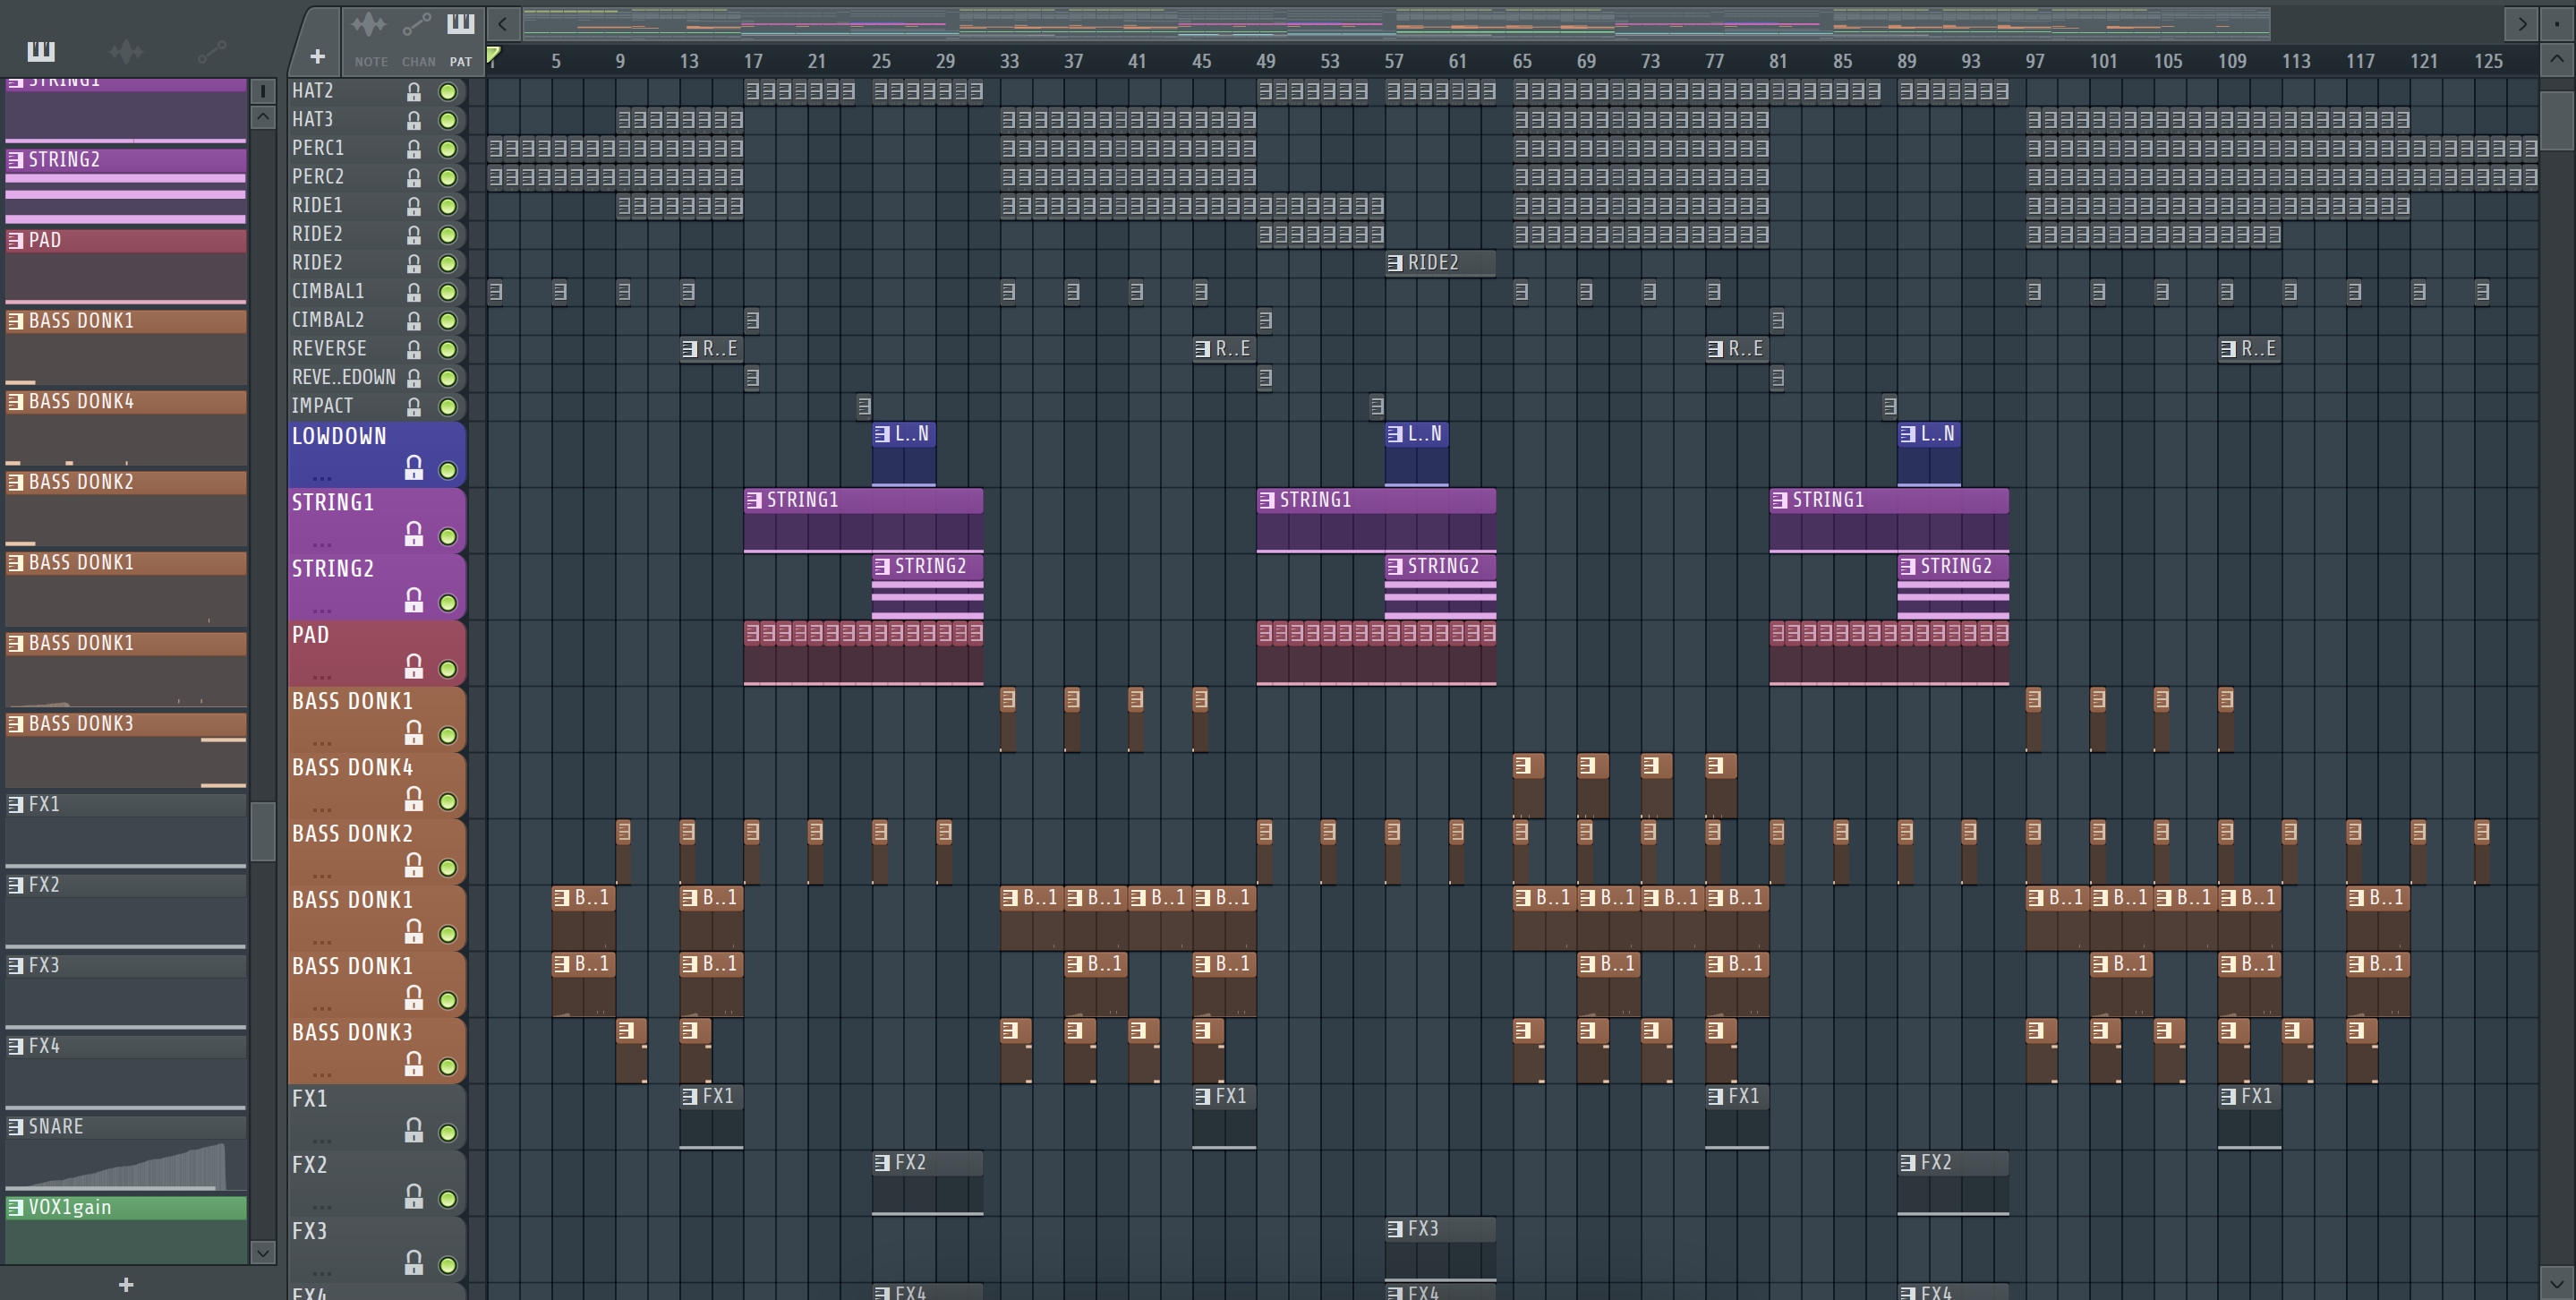Click the lock icon on CIMBAL1 track
The height and width of the screenshot is (1300, 2576).
point(413,292)
